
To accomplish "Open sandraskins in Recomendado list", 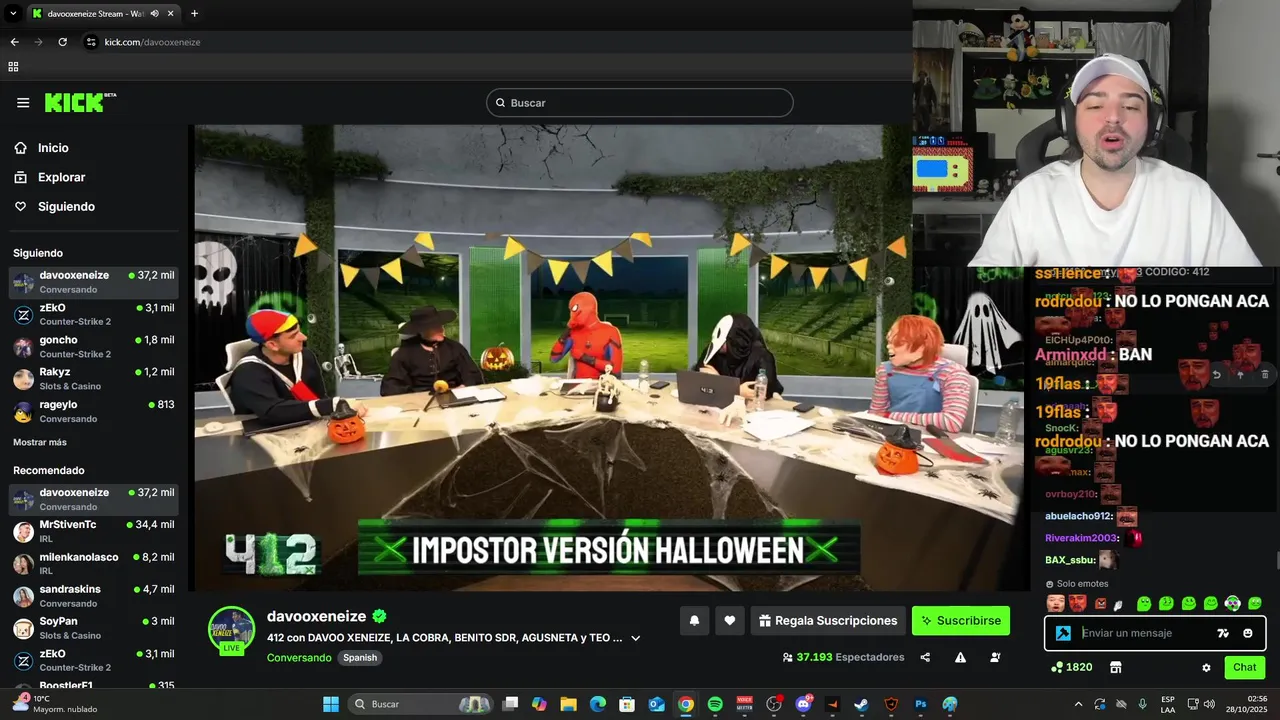I will (x=94, y=596).
